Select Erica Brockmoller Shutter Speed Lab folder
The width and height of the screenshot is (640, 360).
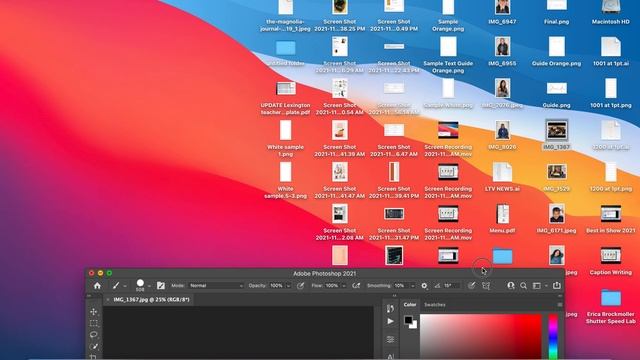611,307
